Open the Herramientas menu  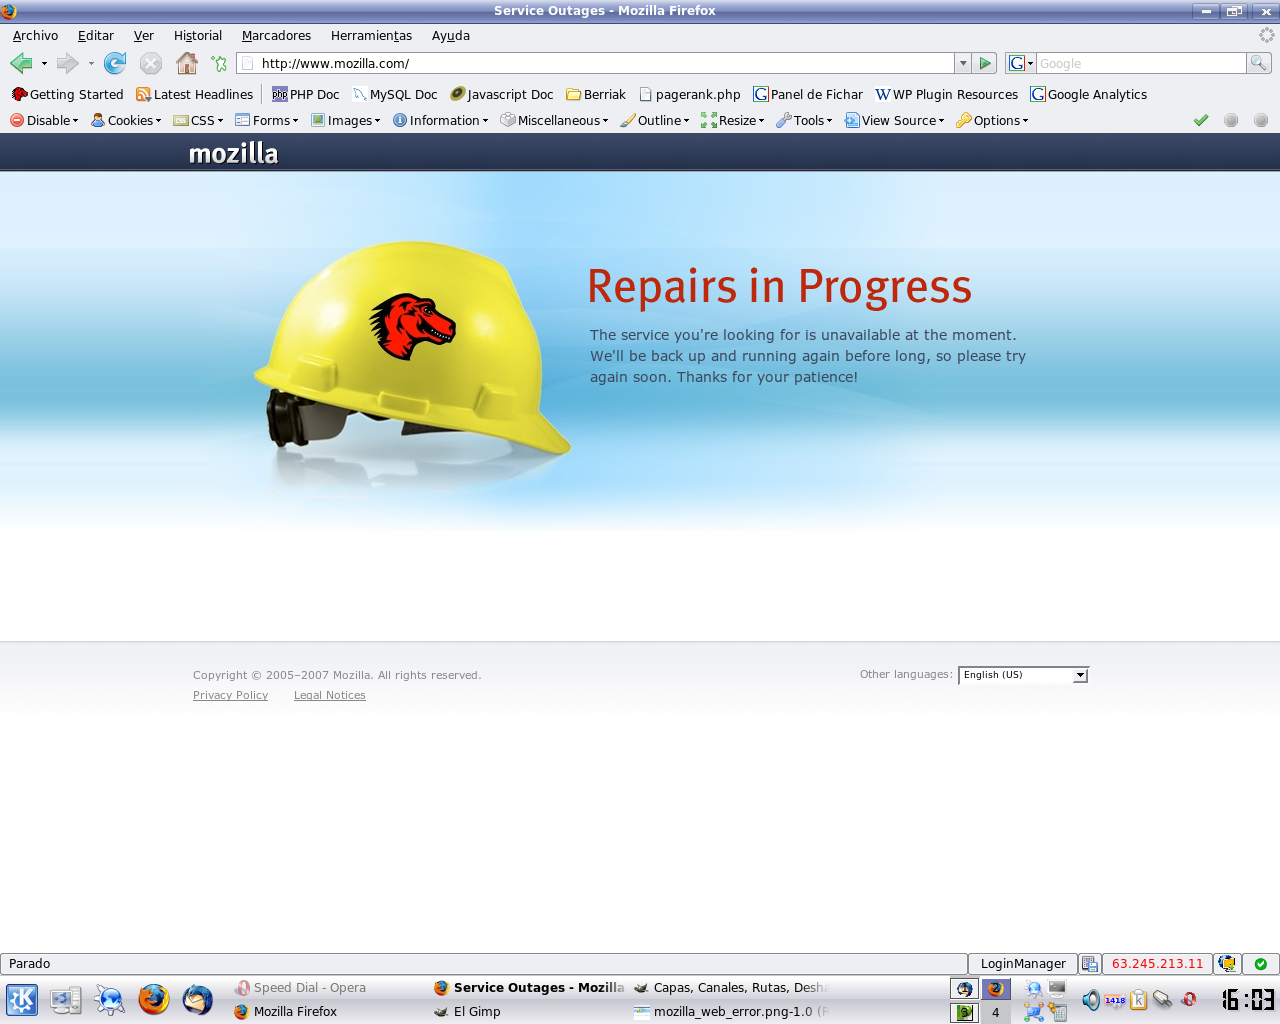click(371, 35)
